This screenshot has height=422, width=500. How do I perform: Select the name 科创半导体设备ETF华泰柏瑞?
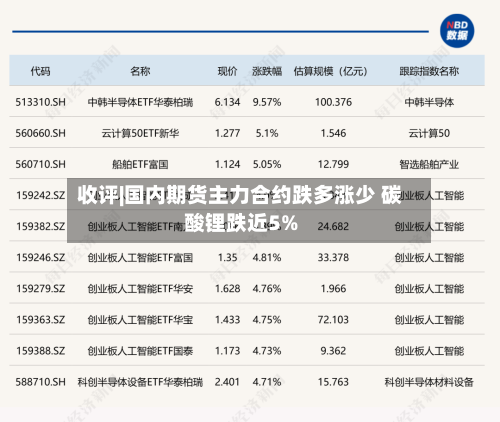(x=140, y=382)
